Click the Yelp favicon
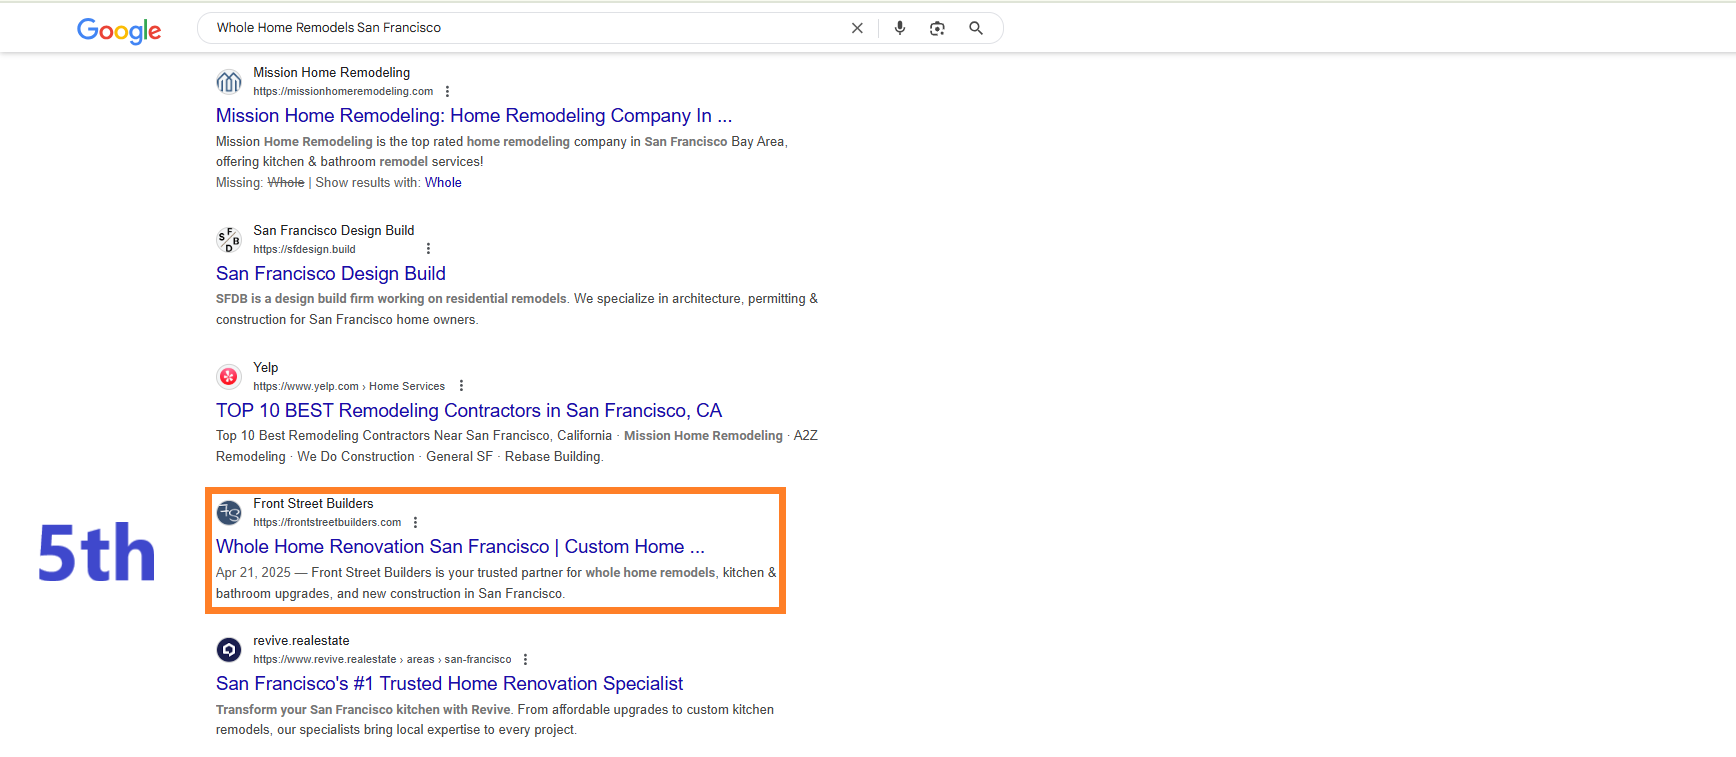 (x=229, y=376)
